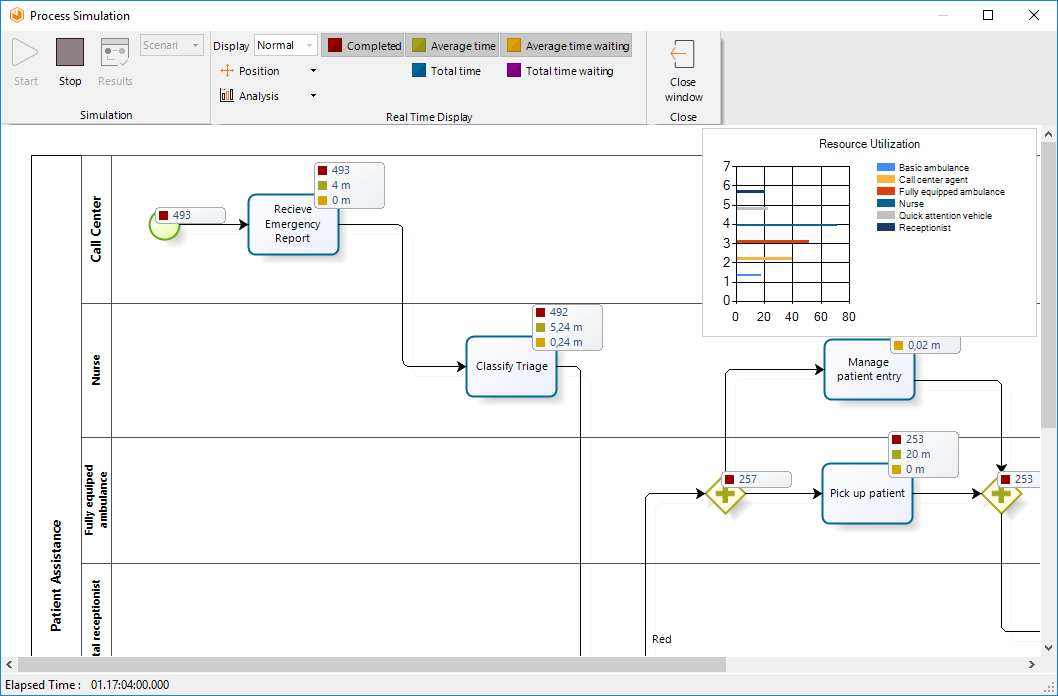
Task: Click the 5,24 m average time value
Action: 566,327
